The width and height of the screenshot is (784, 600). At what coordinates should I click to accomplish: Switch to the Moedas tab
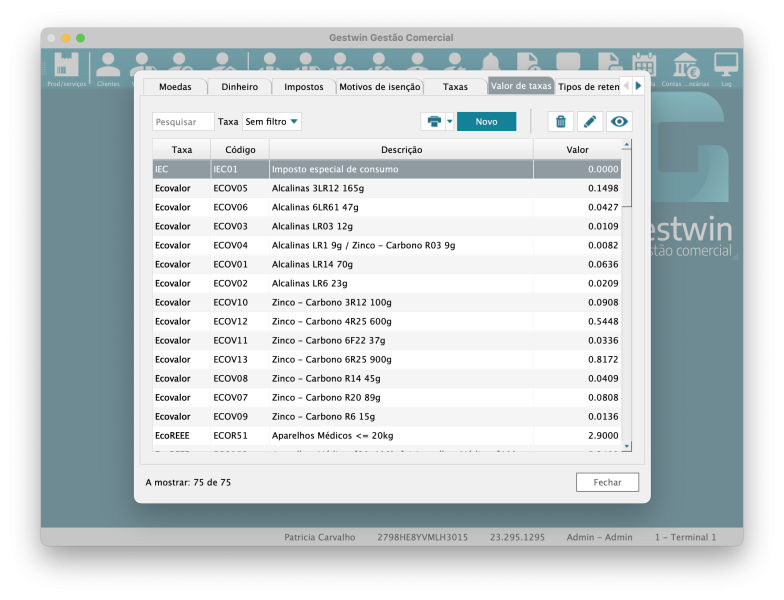point(175,87)
